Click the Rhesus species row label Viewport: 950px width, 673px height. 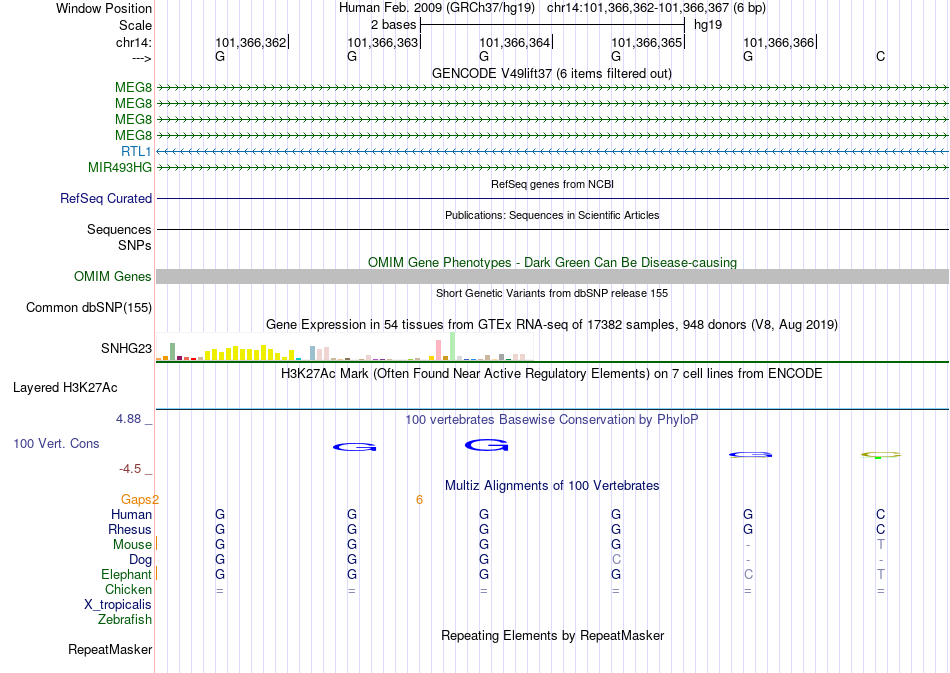click(130, 530)
